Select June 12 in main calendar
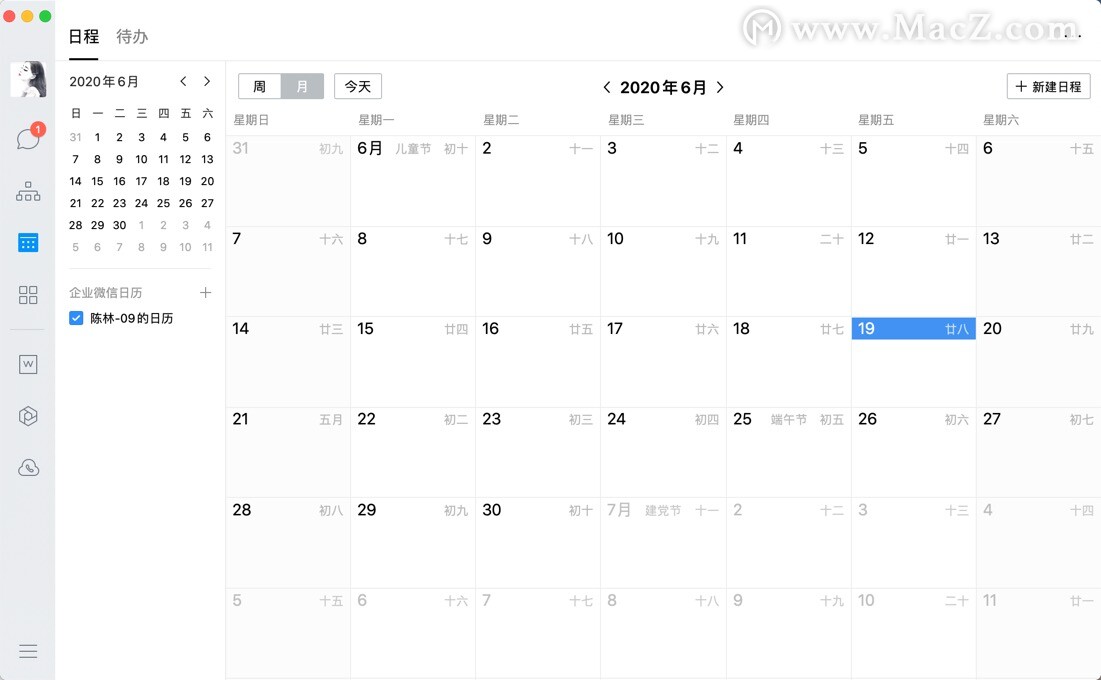Image resolution: width=1101 pixels, height=680 pixels. pos(914,272)
